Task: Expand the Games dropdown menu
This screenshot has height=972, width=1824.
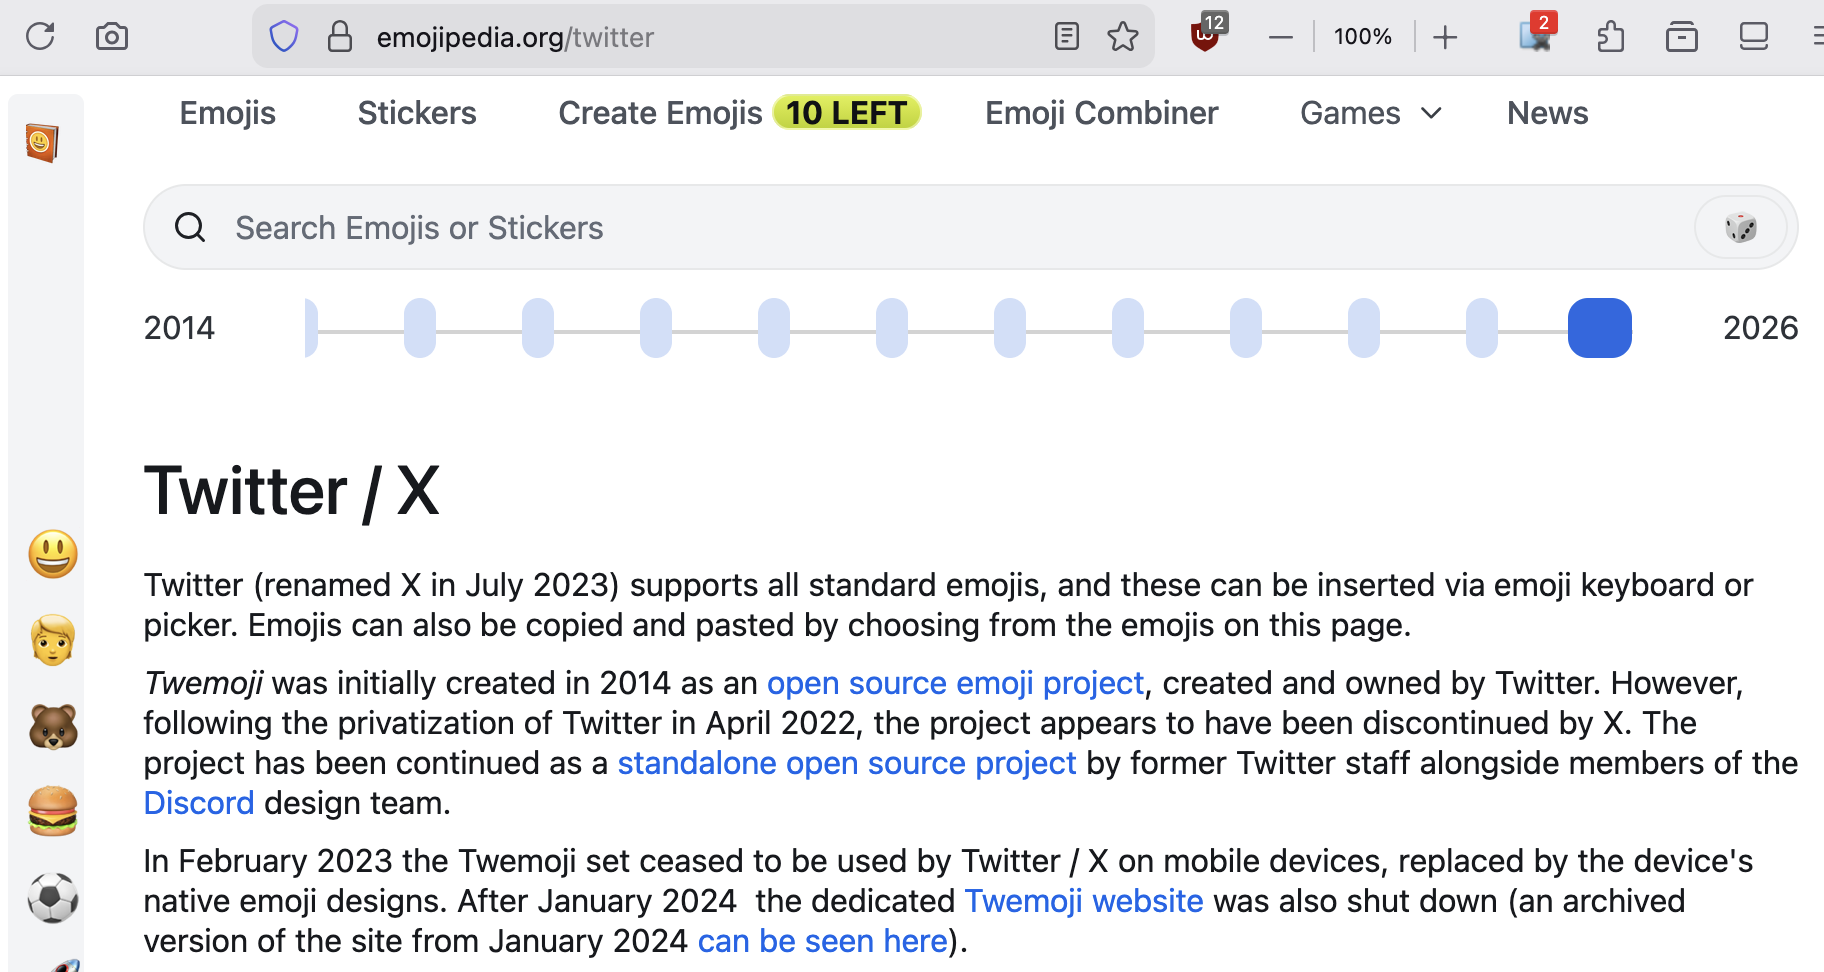Action: click(1370, 113)
